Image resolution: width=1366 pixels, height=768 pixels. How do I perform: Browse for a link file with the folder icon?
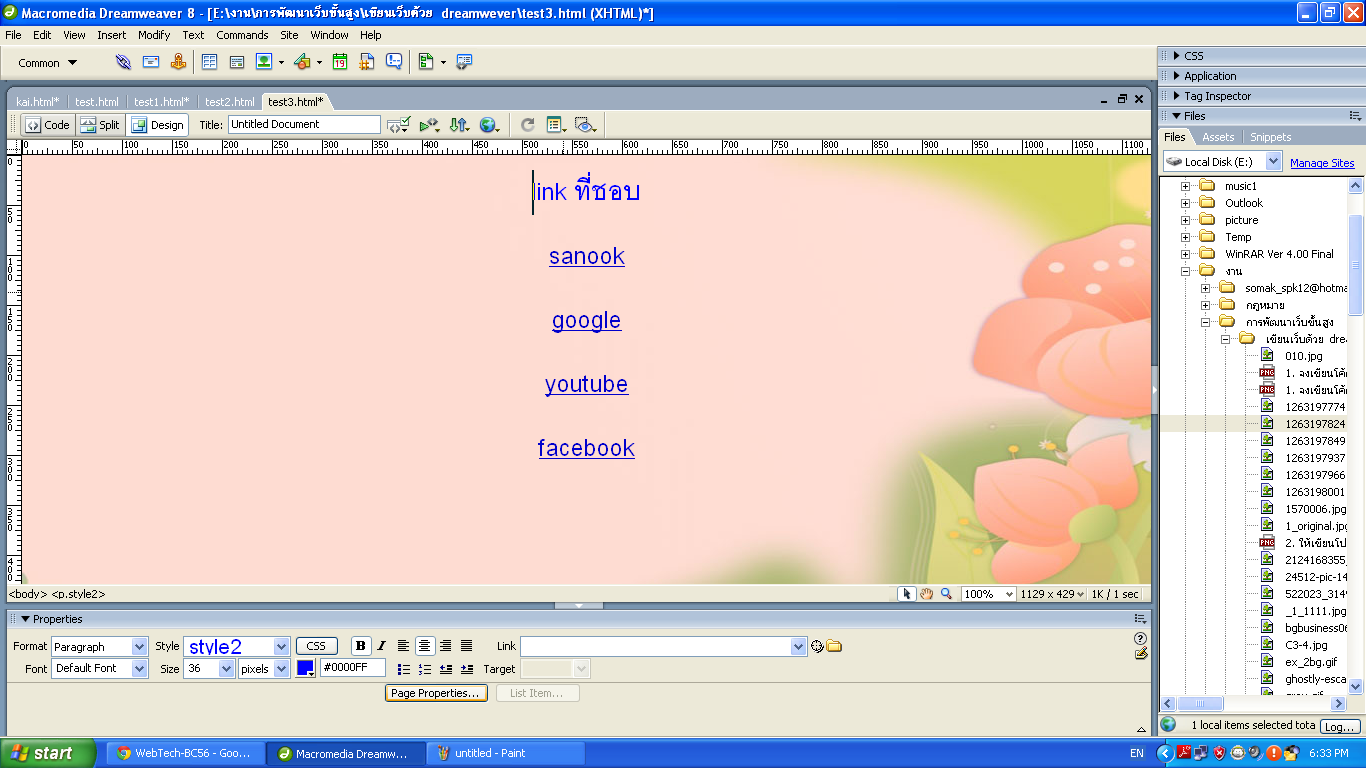(x=834, y=646)
